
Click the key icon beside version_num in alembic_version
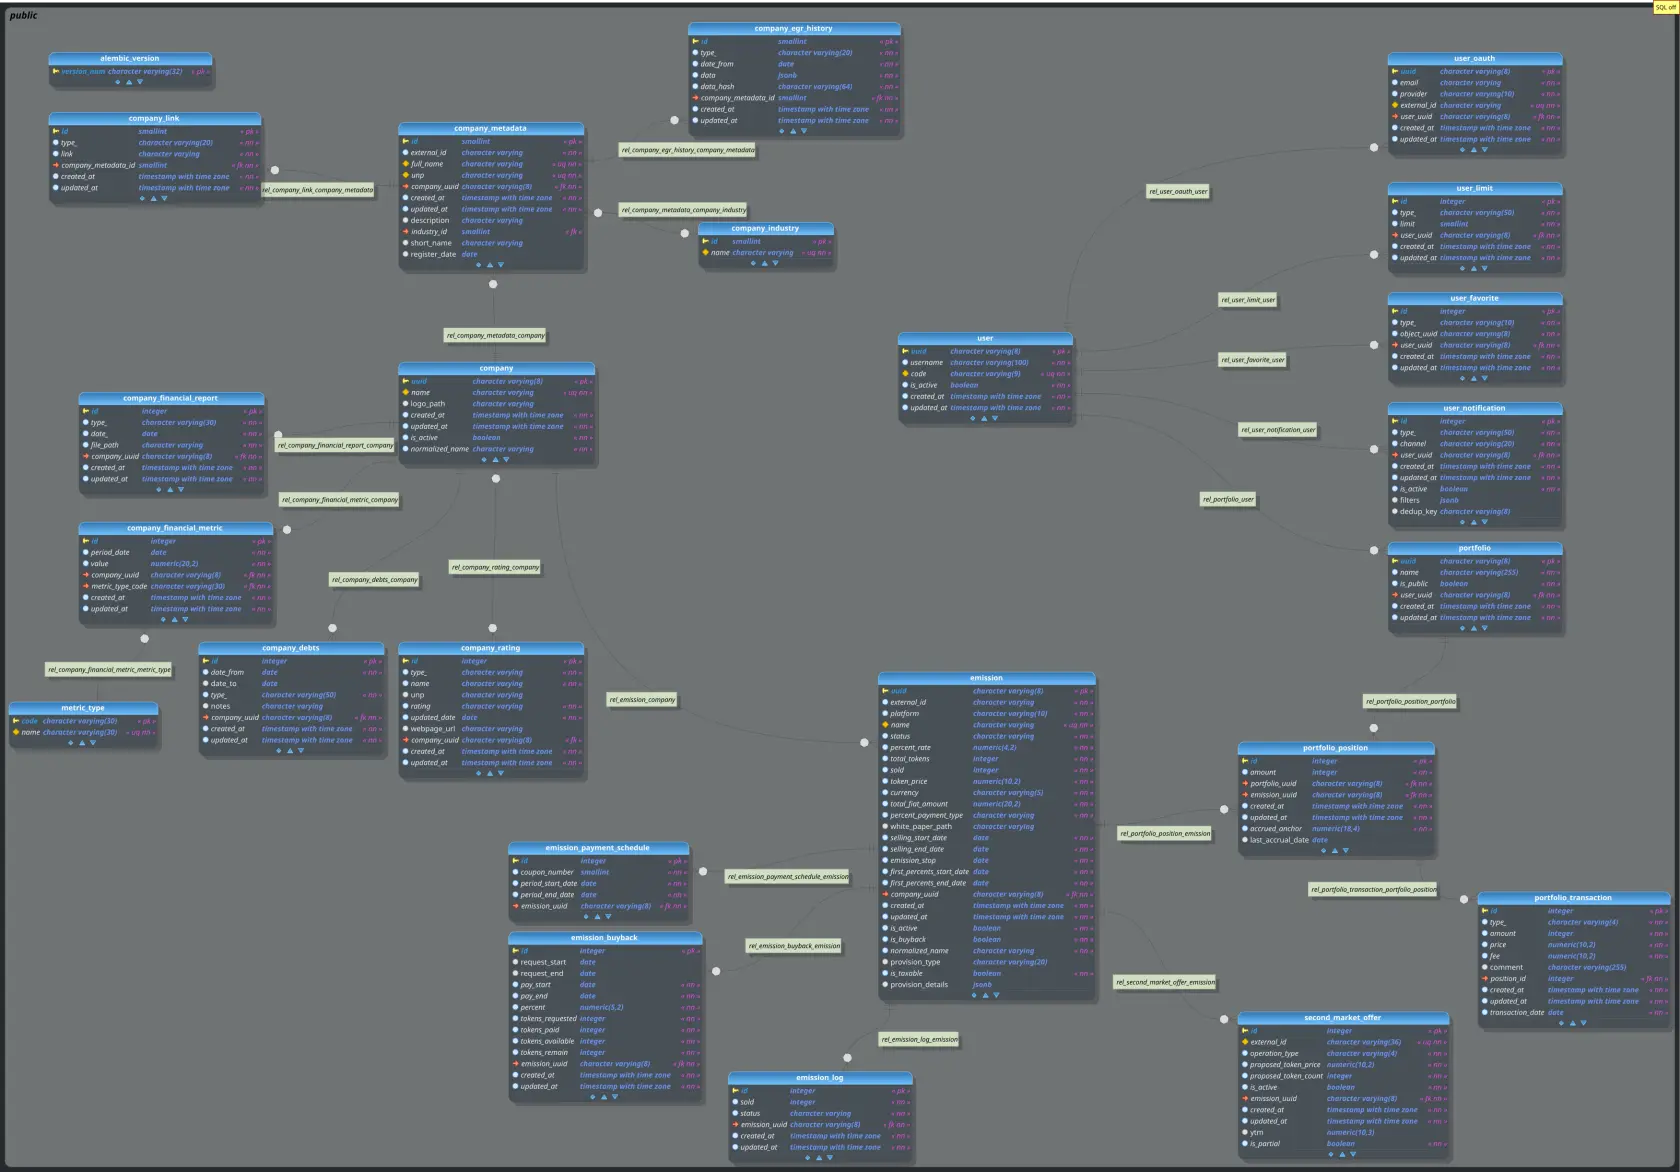pos(57,71)
